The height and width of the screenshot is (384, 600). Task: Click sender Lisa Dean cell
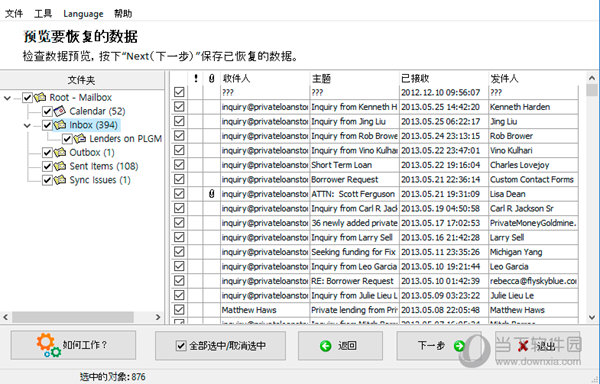tap(533, 194)
